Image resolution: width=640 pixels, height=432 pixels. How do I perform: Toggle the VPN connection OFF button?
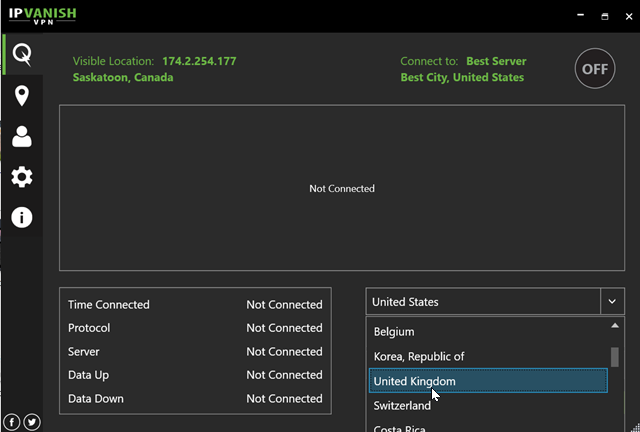tap(595, 69)
